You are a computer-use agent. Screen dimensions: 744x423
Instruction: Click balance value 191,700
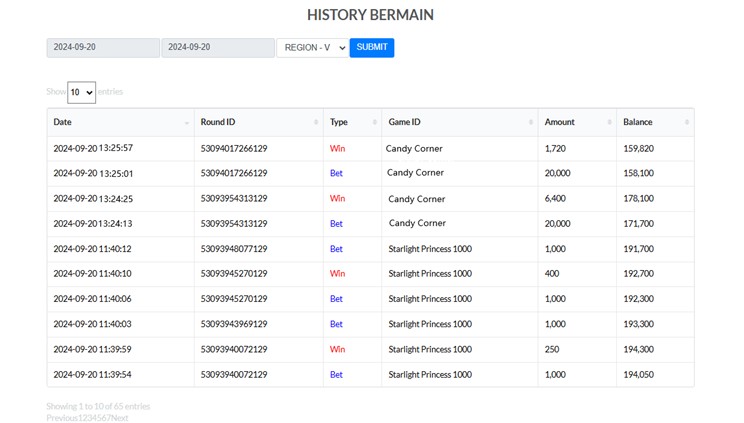[x=639, y=249]
